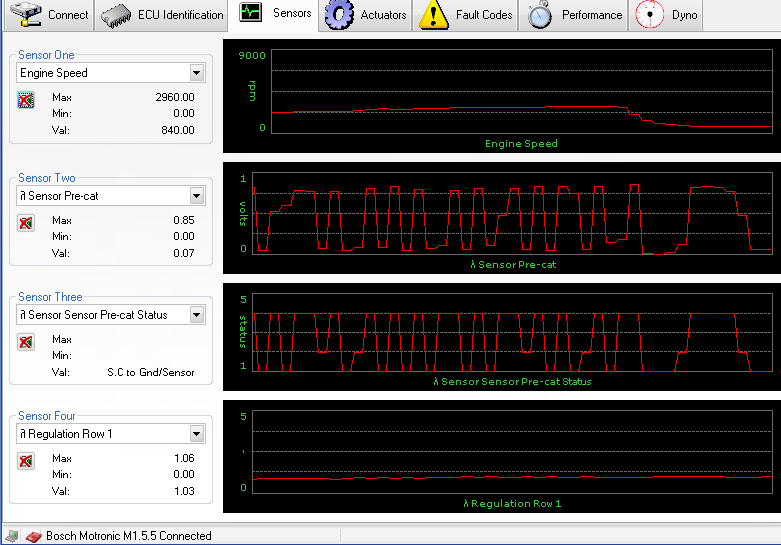The width and height of the screenshot is (781, 545).
Task: Click the Dyno gauge icon
Action: coord(652,14)
